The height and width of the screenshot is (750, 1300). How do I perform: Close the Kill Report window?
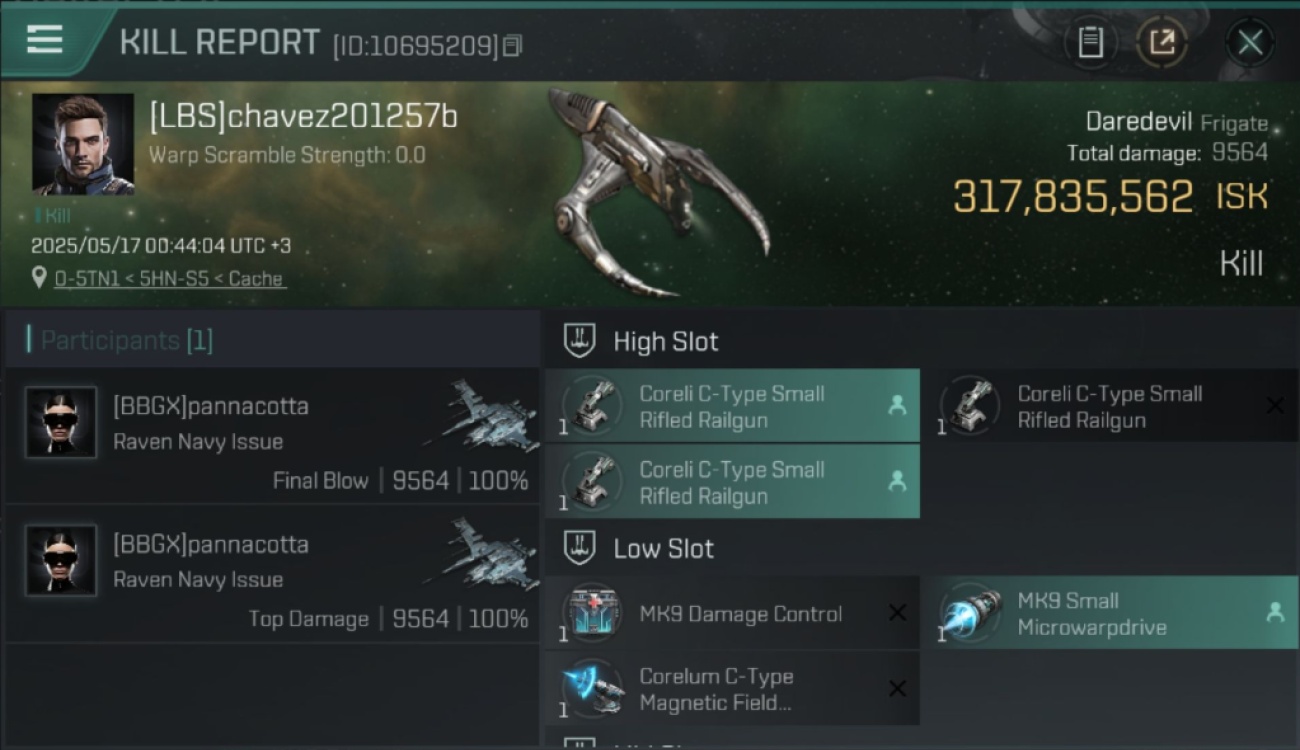[1249, 42]
